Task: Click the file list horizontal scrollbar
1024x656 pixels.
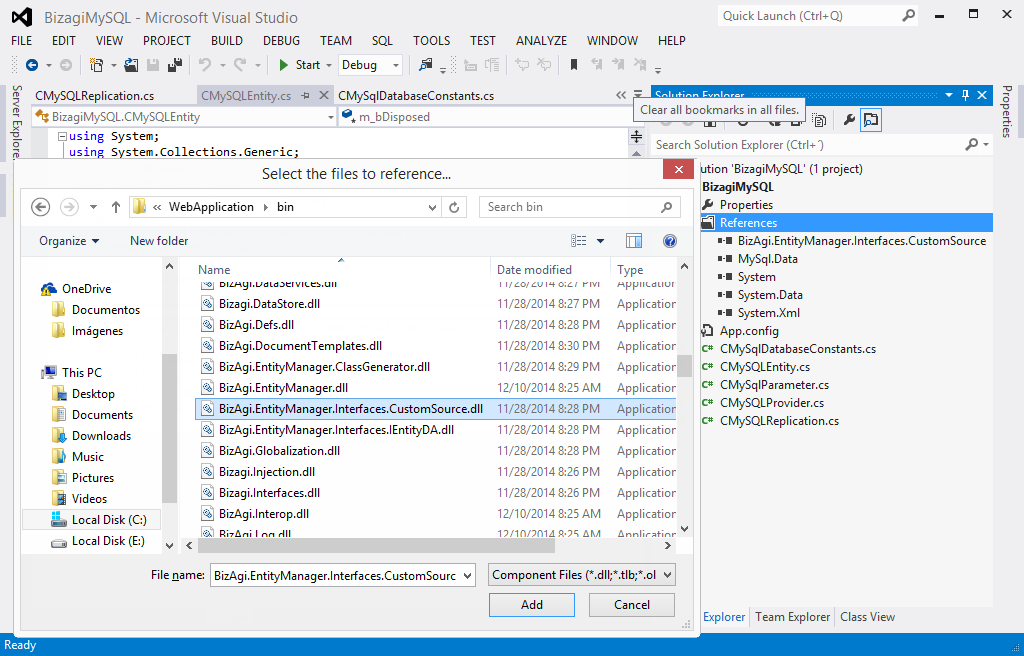Action: [376, 545]
